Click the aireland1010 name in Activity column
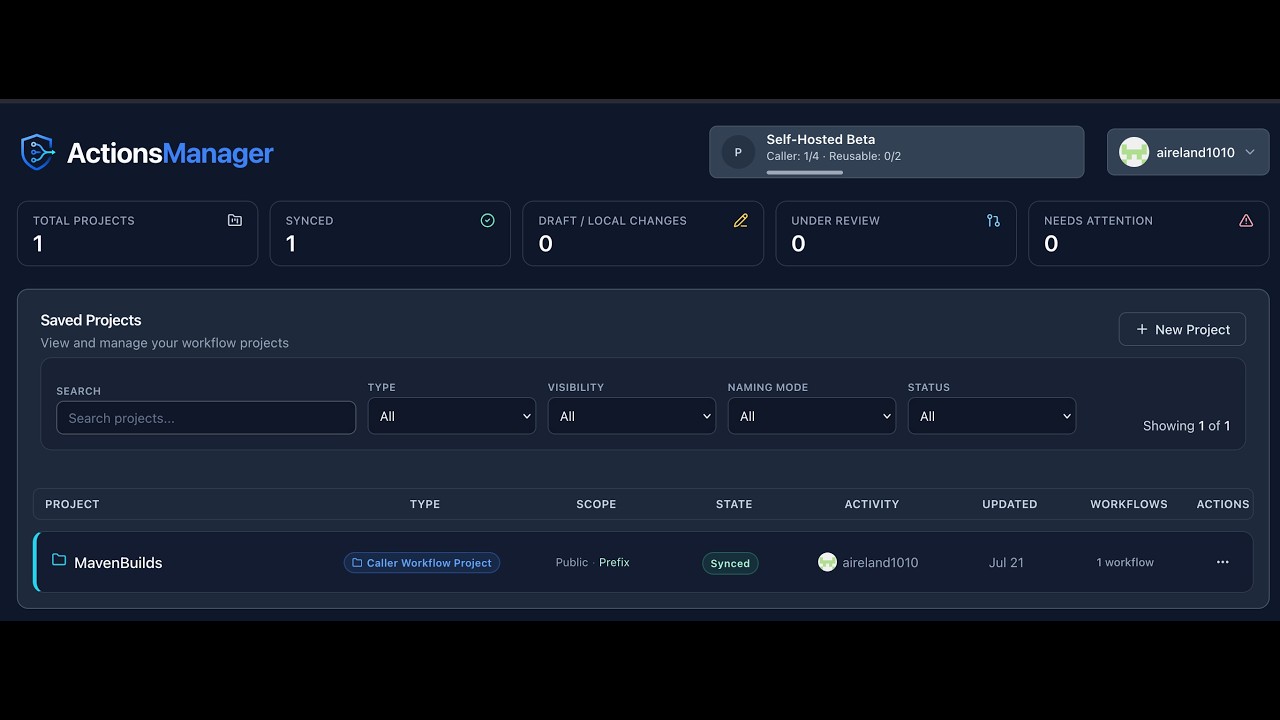The height and width of the screenshot is (720, 1280). [x=880, y=562]
